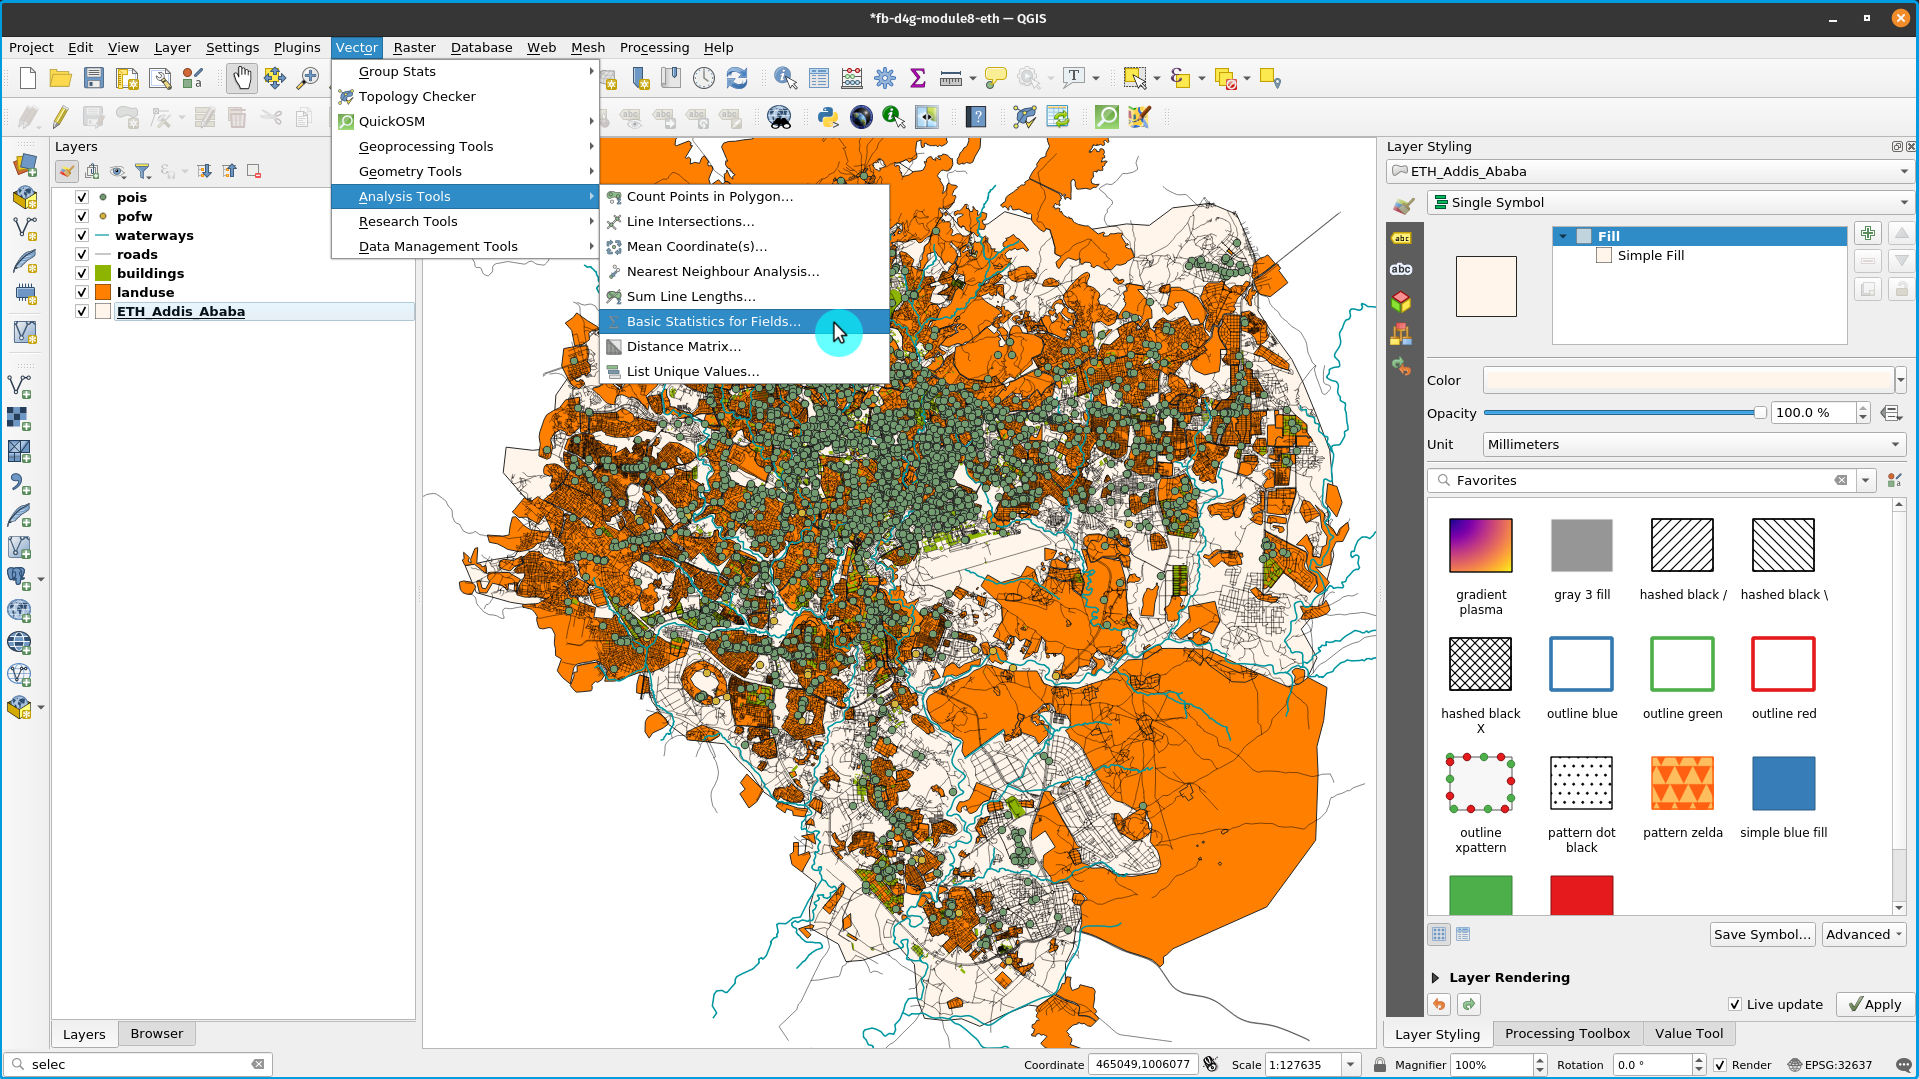Open the Geoprocessing Tools submenu
The height and width of the screenshot is (1079, 1919).
[x=465, y=147]
